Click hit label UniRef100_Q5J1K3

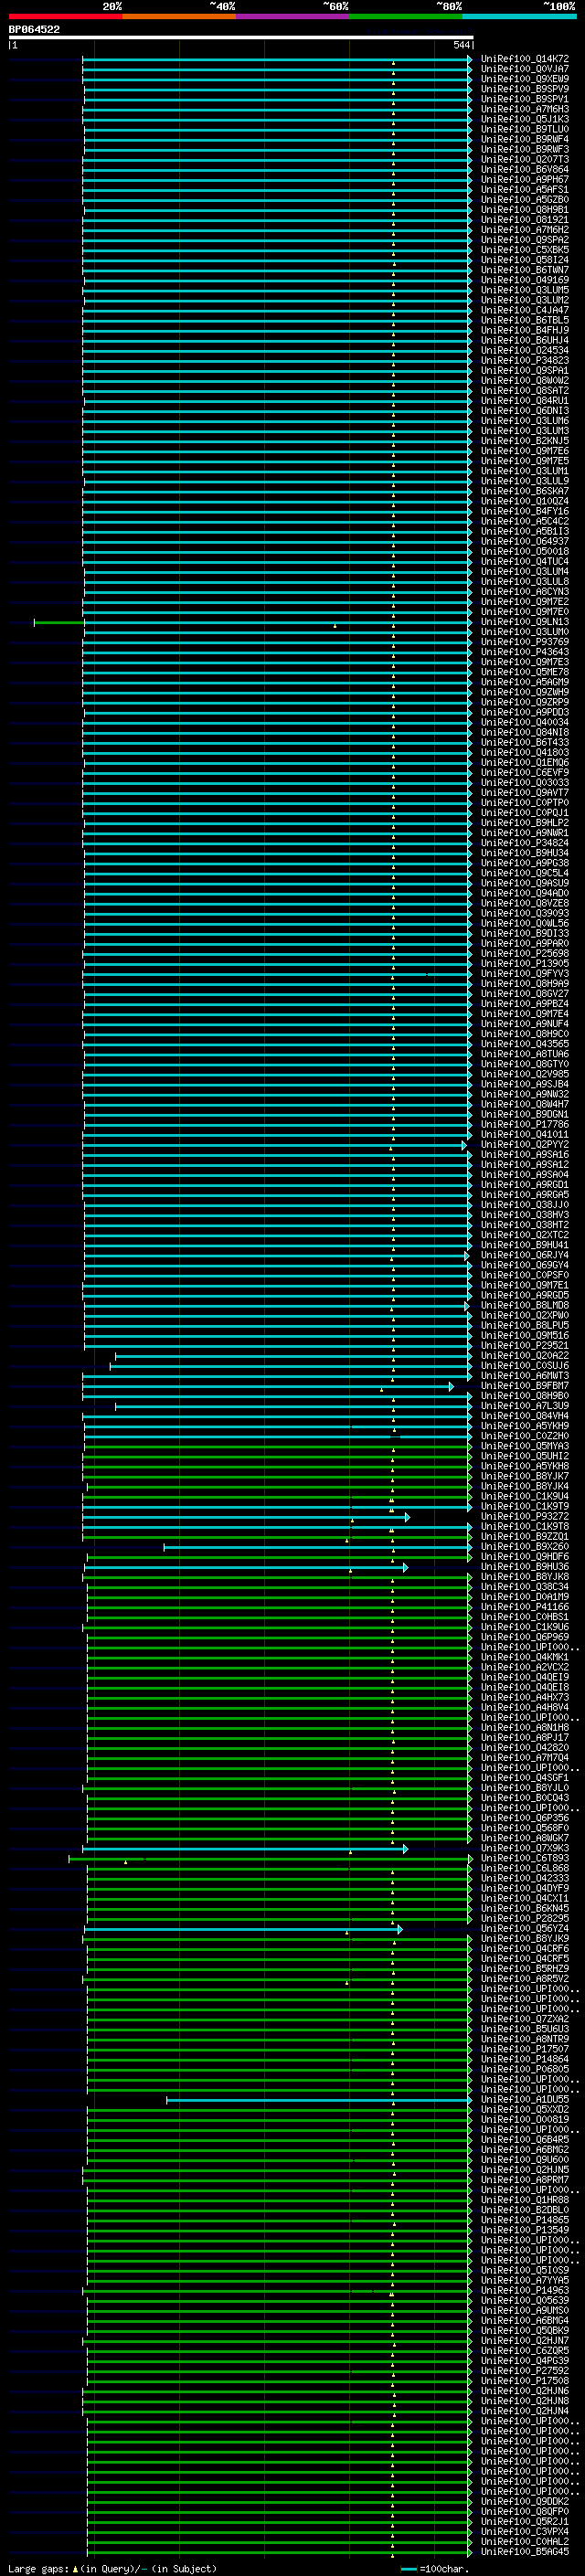click(x=525, y=119)
